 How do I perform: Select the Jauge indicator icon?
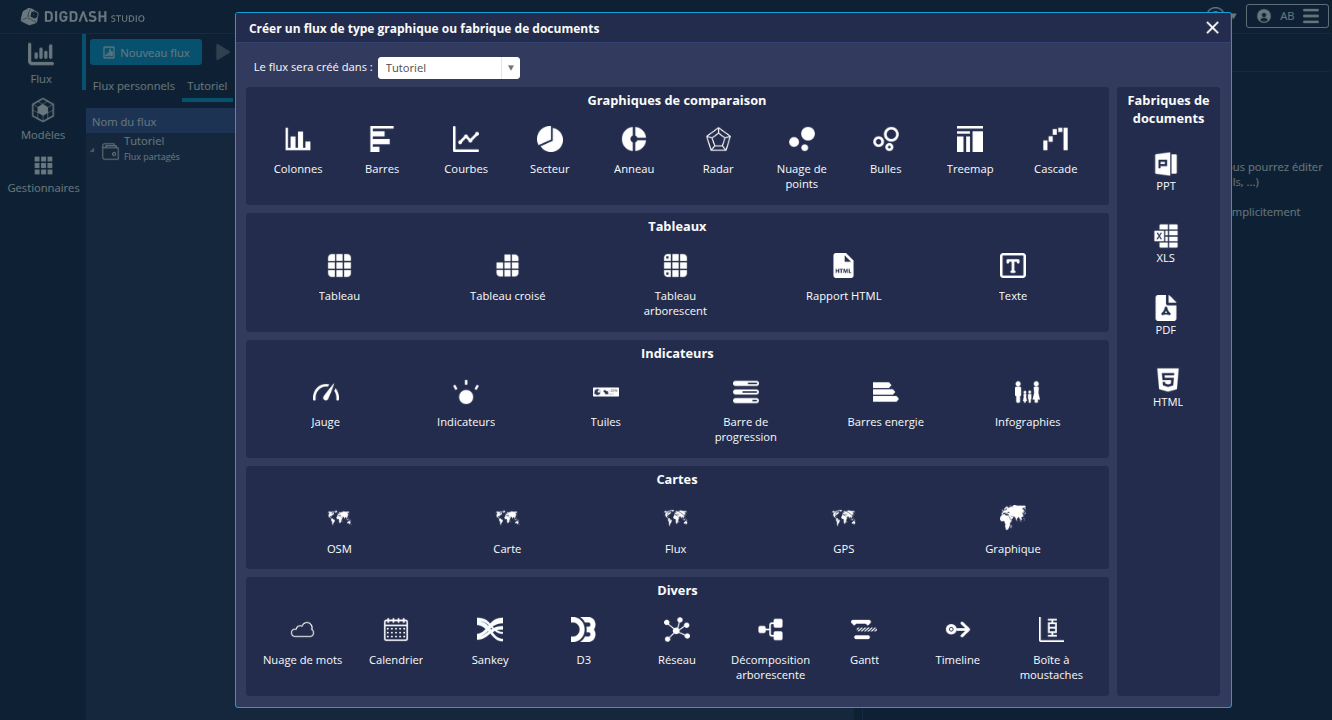click(325, 393)
